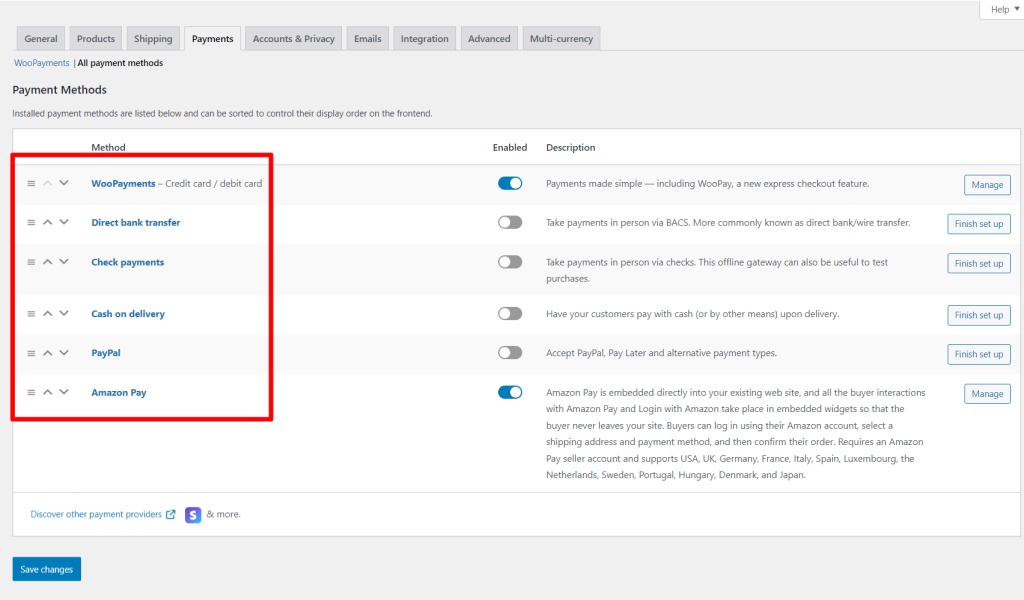Move WooPayments down using the arrow icon
Image resolution: width=1024 pixels, height=600 pixels.
pyautogui.click(x=64, y=183)
